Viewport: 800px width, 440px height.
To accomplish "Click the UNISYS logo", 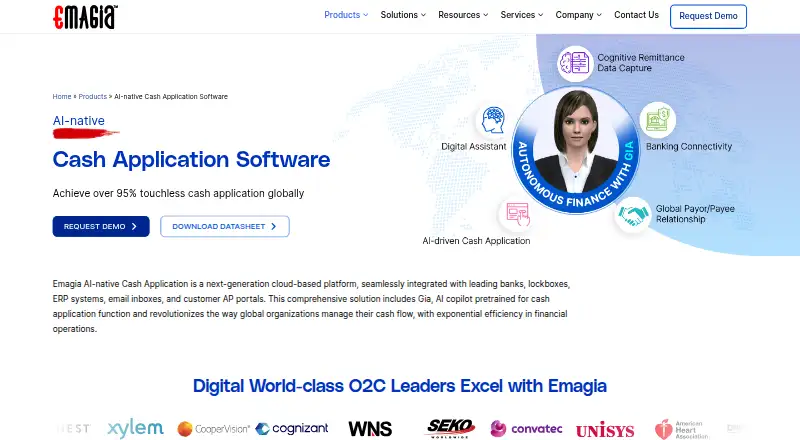I will point(605,430).
